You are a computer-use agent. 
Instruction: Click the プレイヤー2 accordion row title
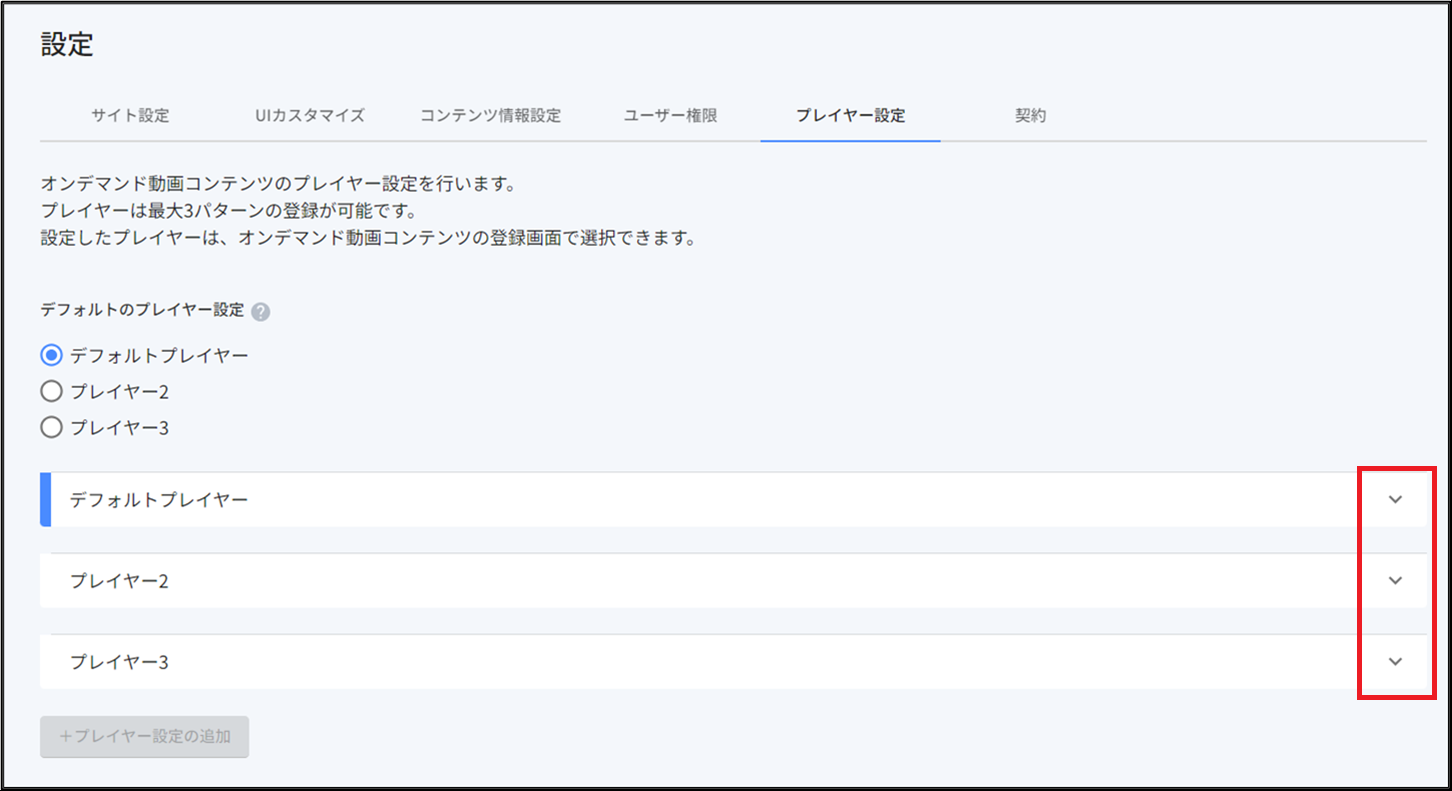click(x=119, y=580)
